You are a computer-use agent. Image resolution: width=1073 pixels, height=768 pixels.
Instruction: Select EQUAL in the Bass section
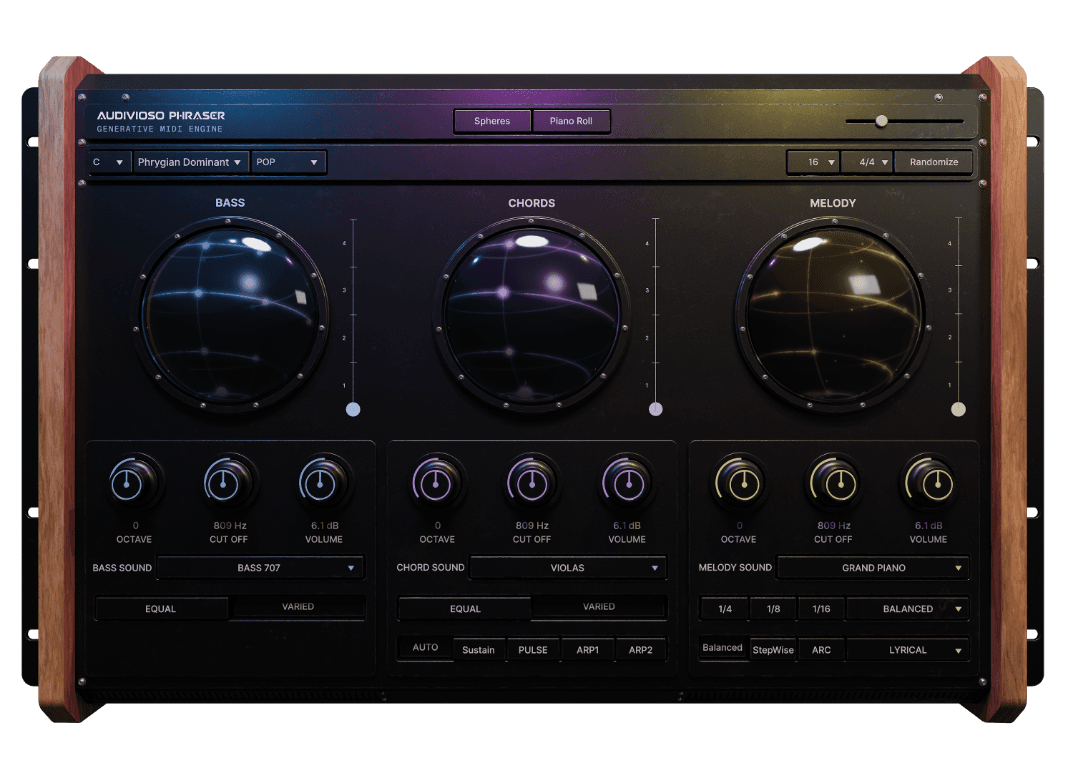click(x=161, y=609)
